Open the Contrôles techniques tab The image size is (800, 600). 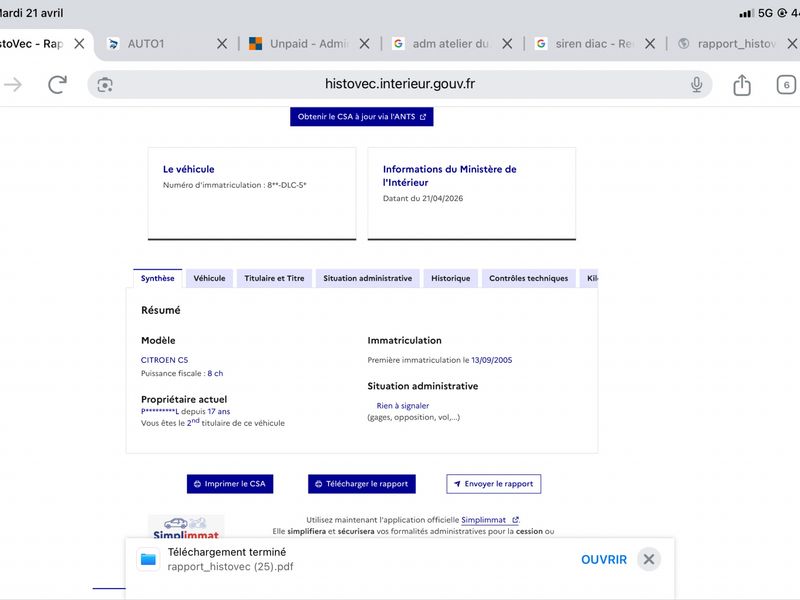(529, 278)
